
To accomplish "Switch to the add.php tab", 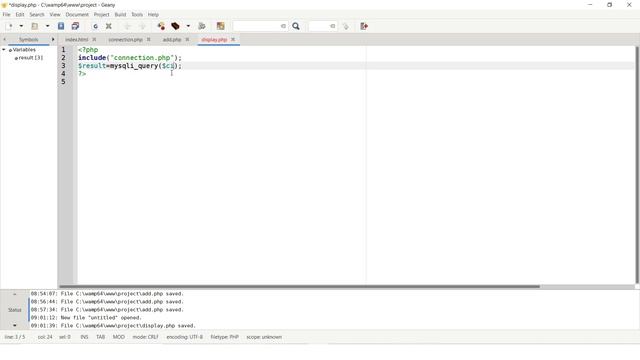I will 172,40.
